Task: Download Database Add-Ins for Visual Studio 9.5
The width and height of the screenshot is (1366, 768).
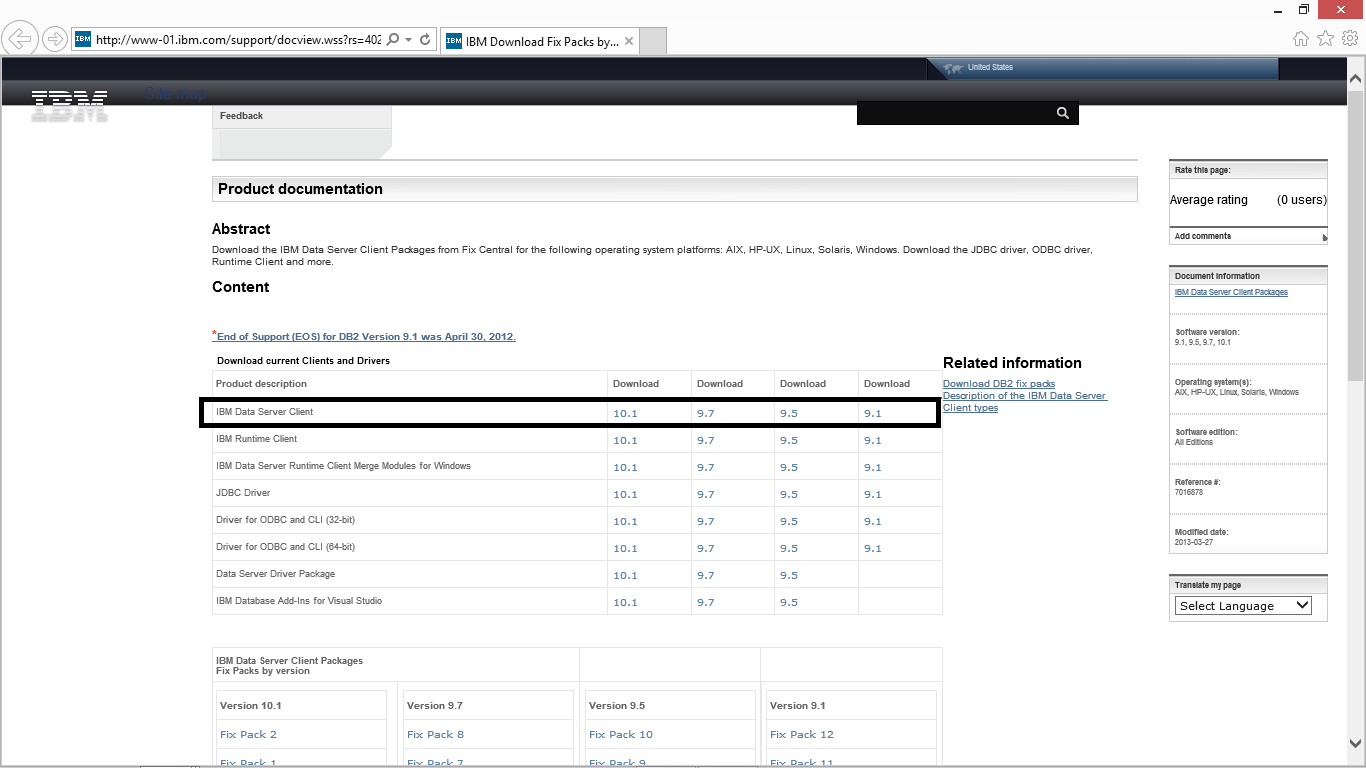Action: (789, 602)
